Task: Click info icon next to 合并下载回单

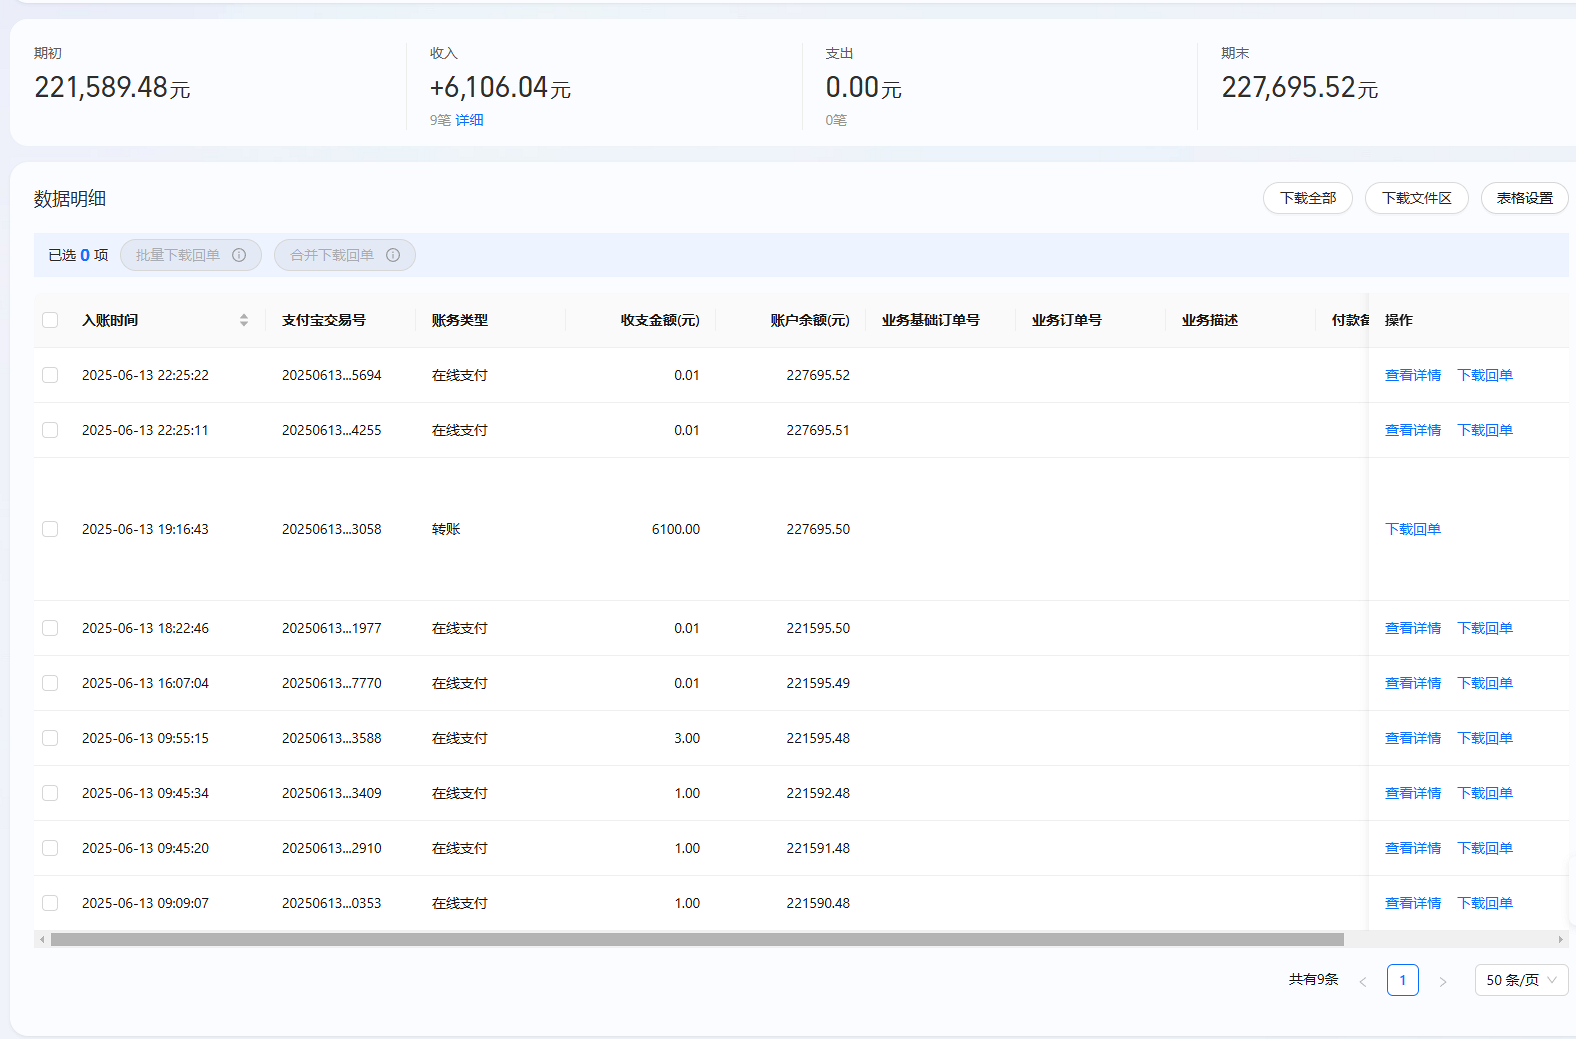Action: [393, 255]
